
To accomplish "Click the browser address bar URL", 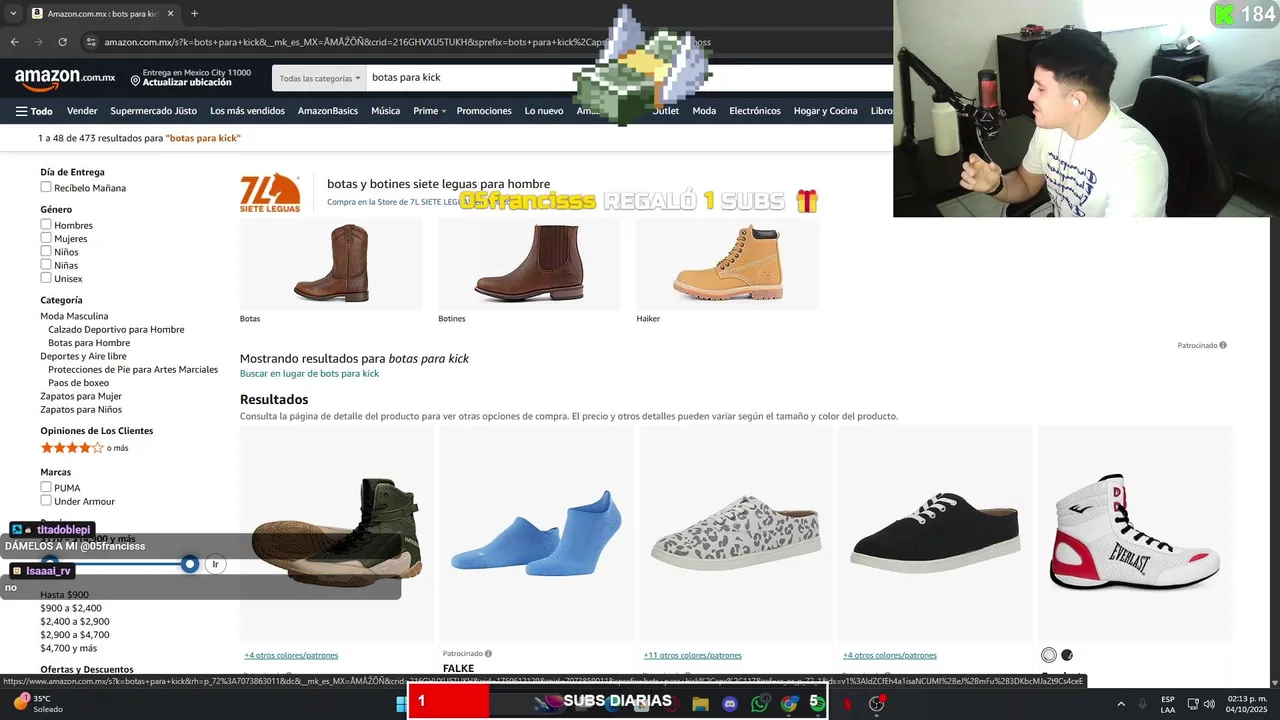I will pos(408,42).
